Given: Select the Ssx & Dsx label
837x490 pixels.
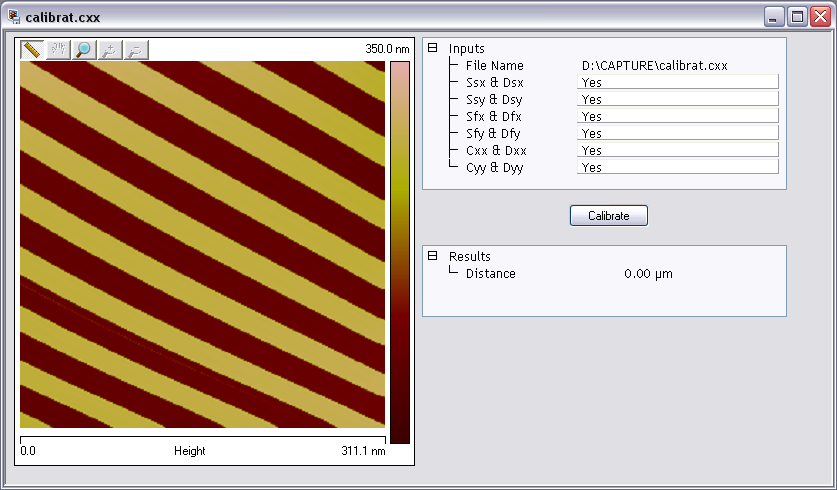Looking at the screenshot, I should (x=494, y=83).
